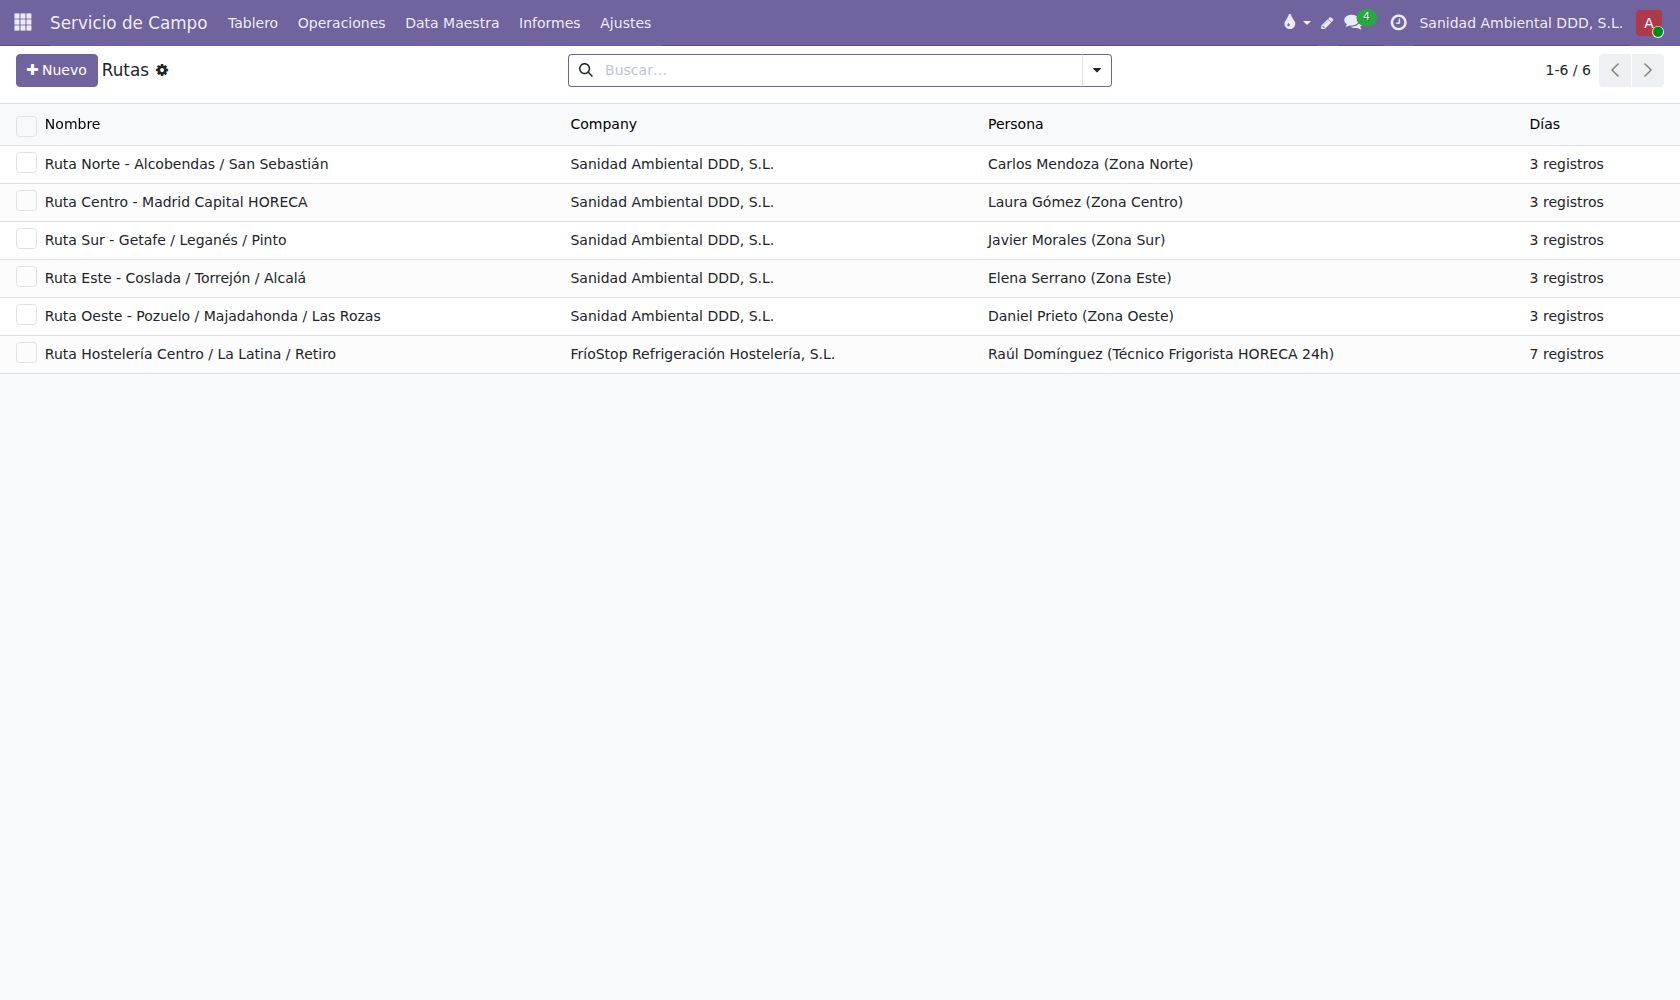Viewport: 1680px width, 1000px height.
Task: Click FríoStop Refrigeración Hostelería, S.L. cell
Action: [x=702, y=354]
